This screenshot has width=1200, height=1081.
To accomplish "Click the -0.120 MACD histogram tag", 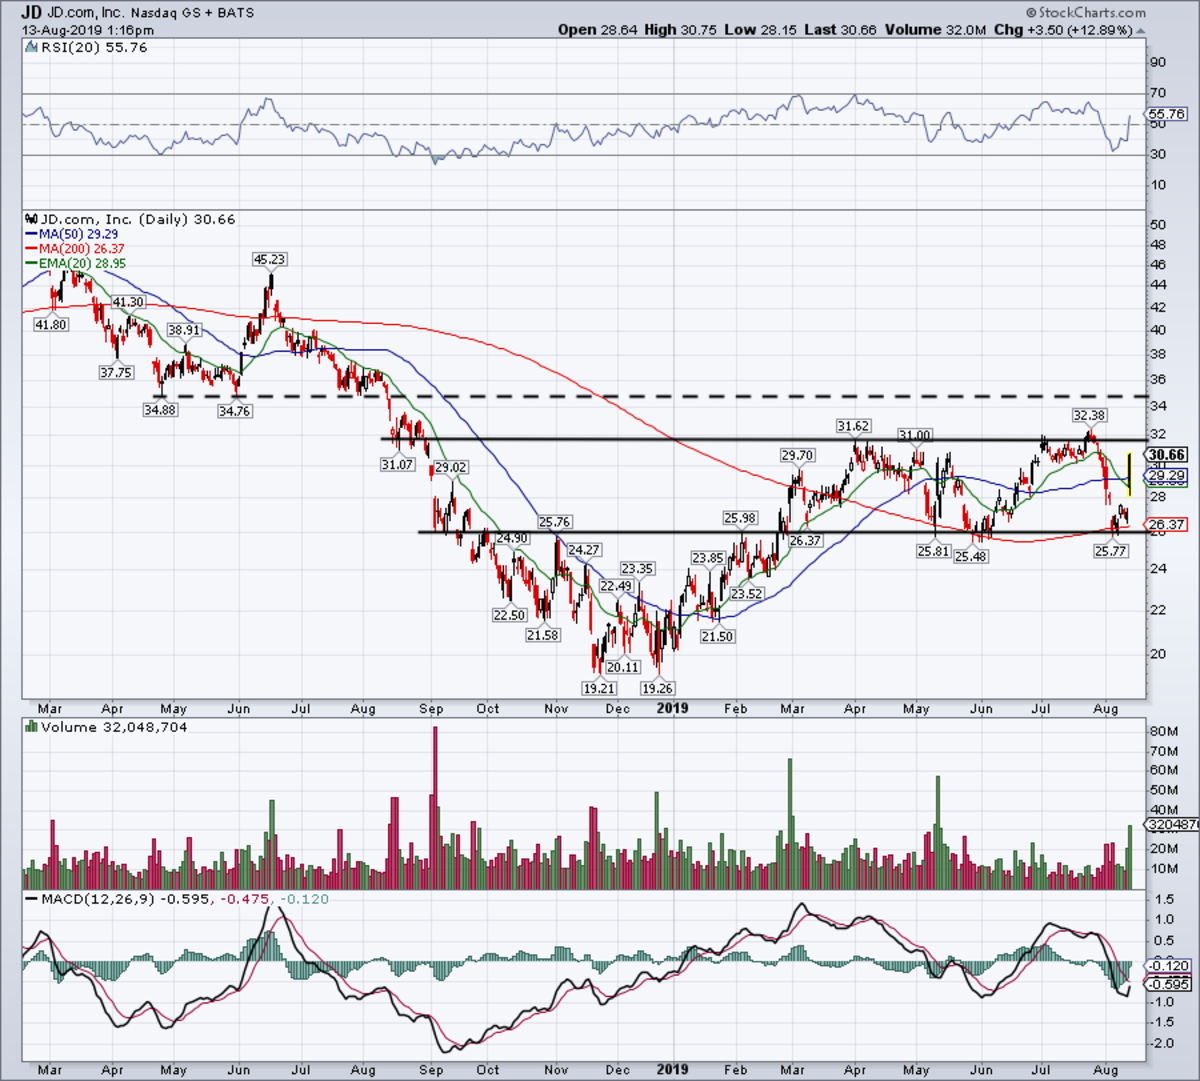I will pos(1168,966).
